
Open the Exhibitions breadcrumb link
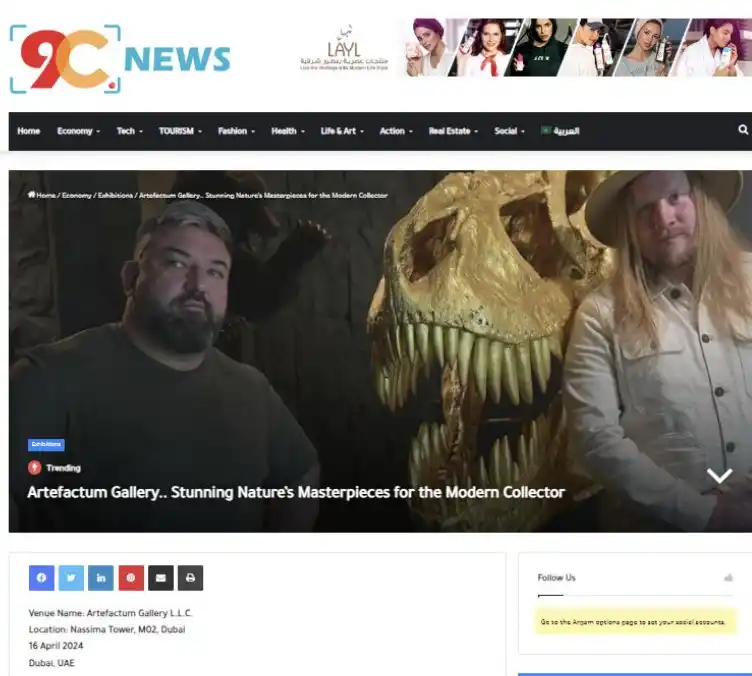115,195
